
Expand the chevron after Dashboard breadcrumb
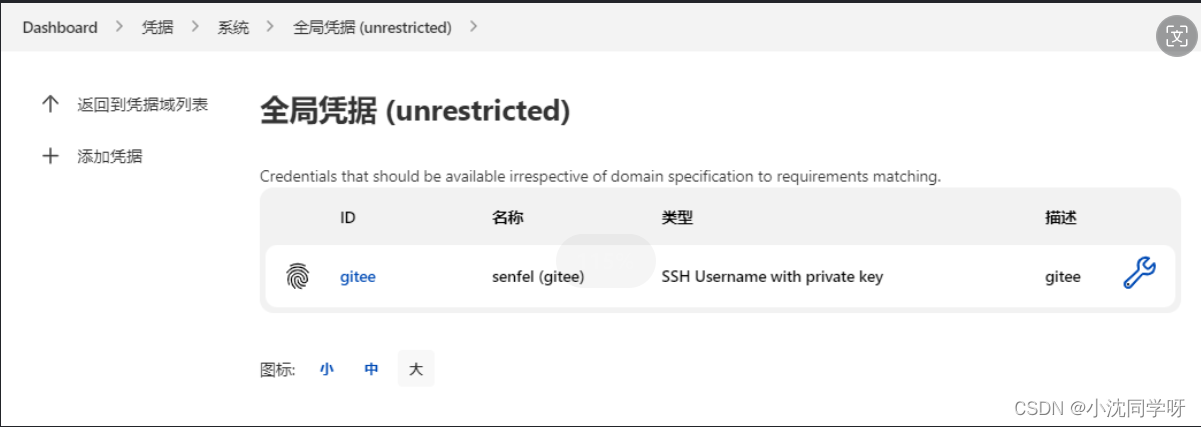click(x=120, y=28)
